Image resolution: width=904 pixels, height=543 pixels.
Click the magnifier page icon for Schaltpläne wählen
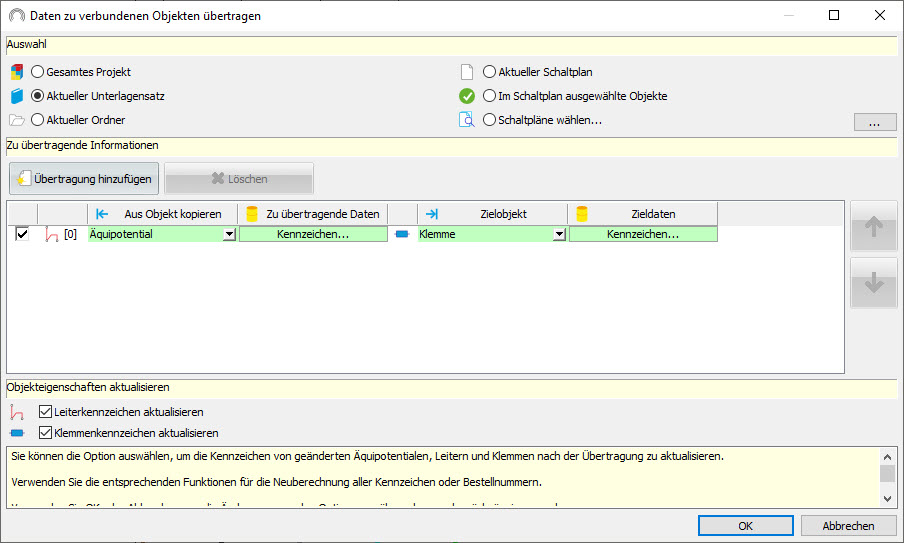pos(466,120)
